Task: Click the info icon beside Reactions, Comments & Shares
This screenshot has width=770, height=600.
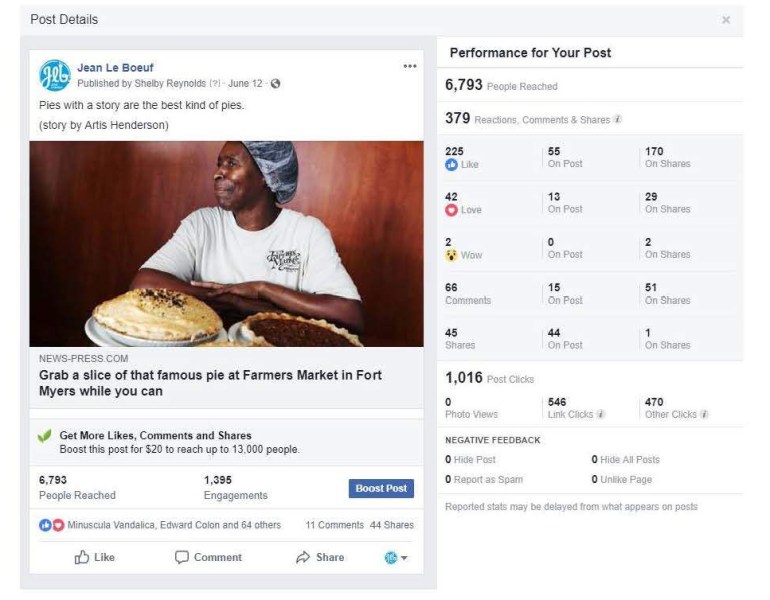Action: [618, 120]
